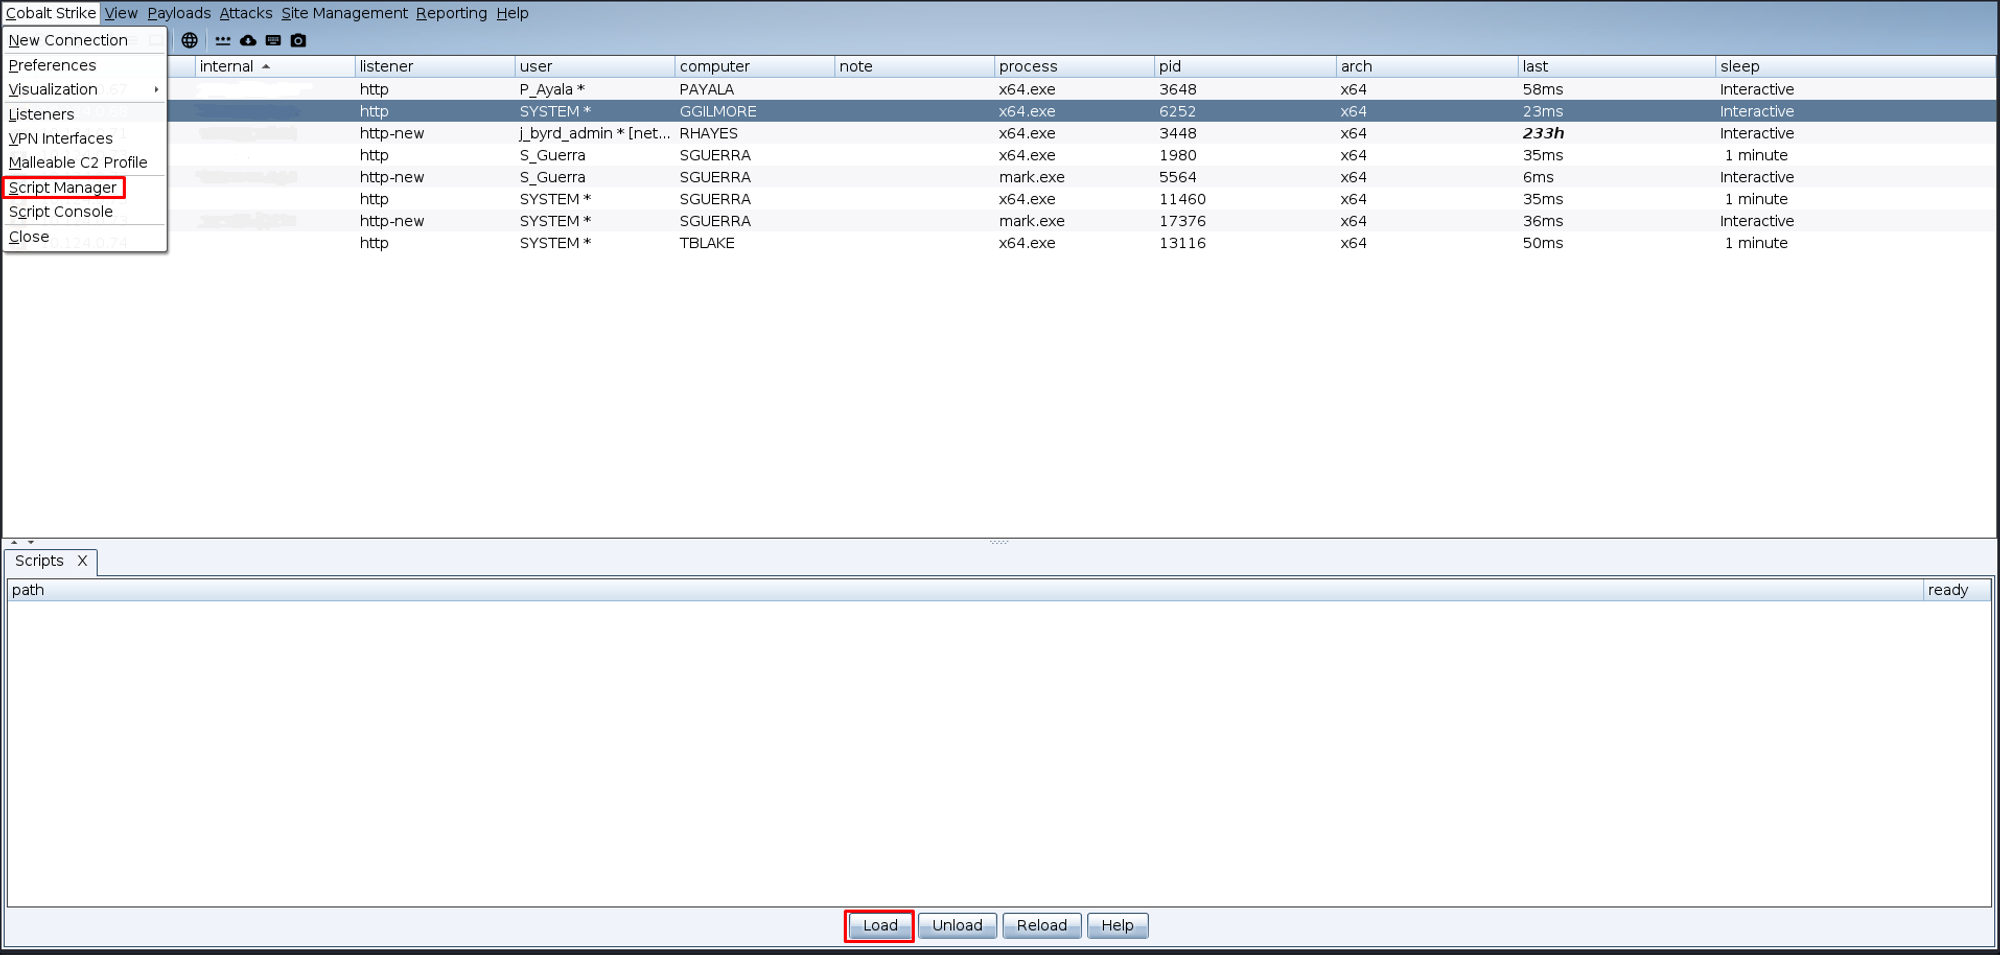Click the Load button
Viewport: 2000px width, 955px height.
(x=880, y=926)
